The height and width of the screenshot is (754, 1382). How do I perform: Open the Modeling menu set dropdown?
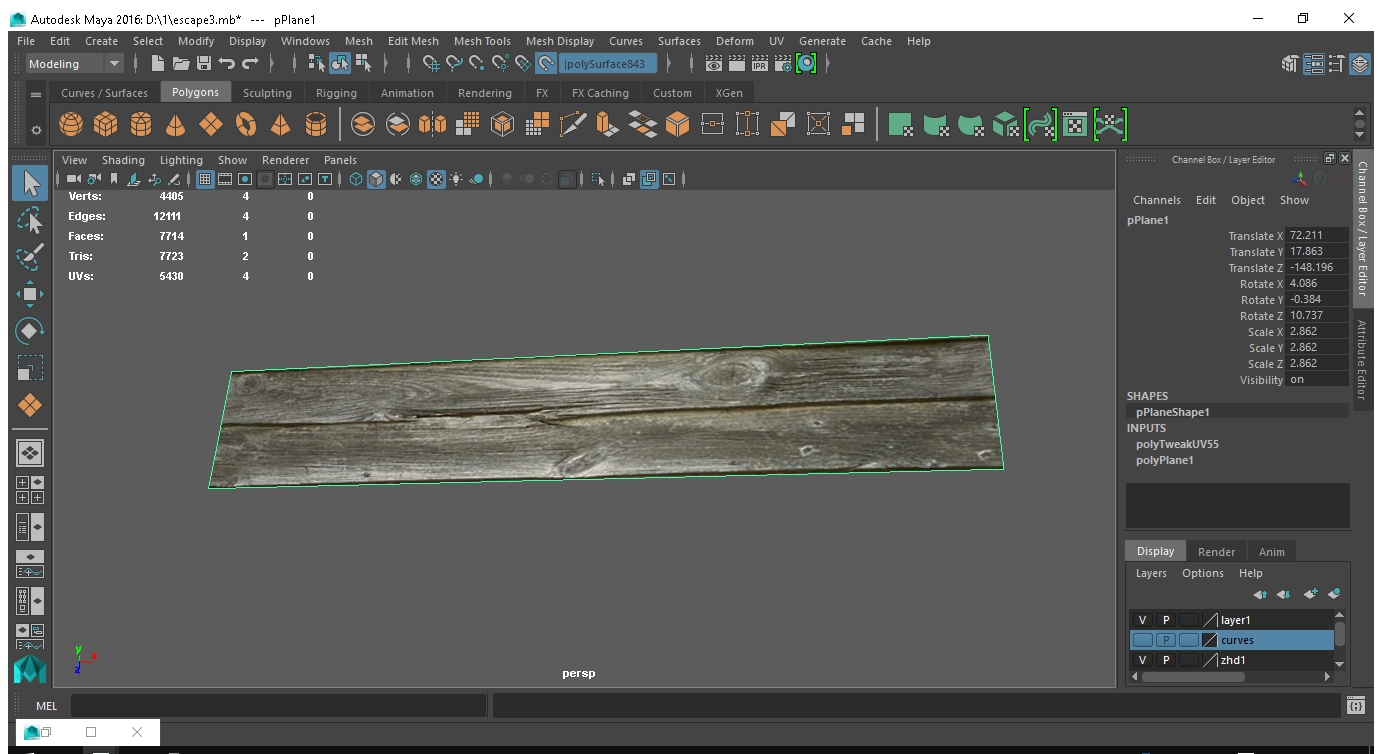click(x=114, y=64)
